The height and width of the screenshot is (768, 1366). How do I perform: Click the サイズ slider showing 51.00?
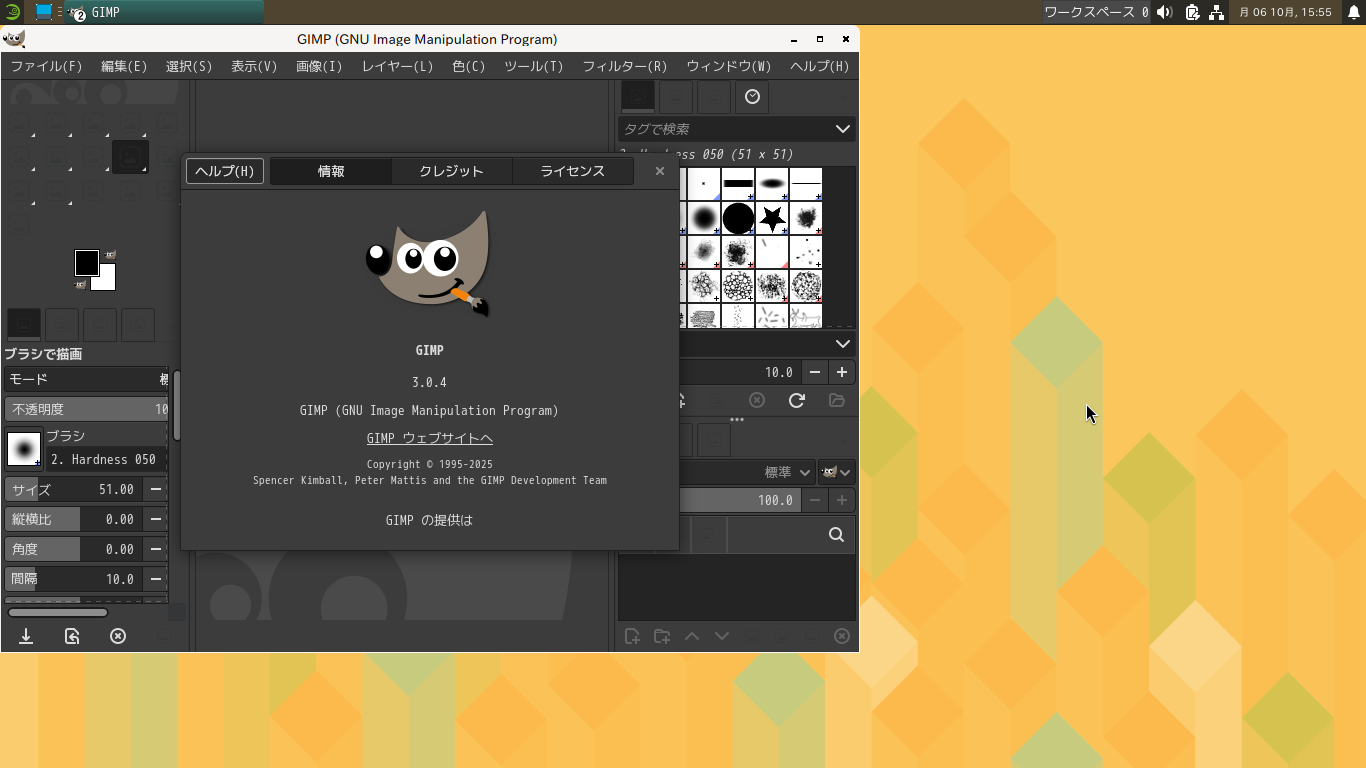click(73, 489)
